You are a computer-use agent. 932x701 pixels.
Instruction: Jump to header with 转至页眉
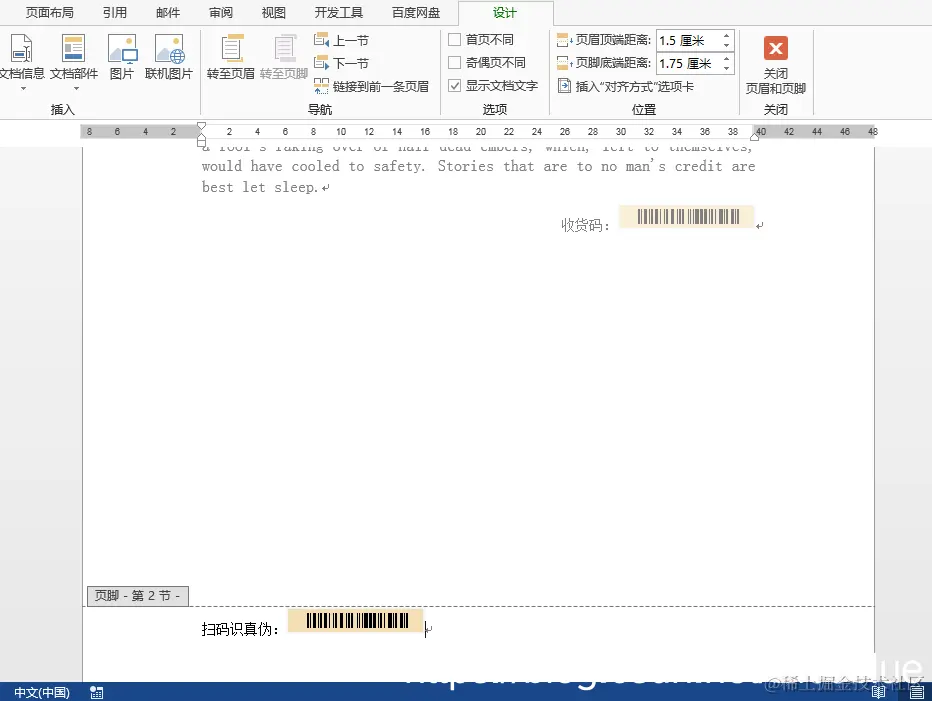(231, 57)
